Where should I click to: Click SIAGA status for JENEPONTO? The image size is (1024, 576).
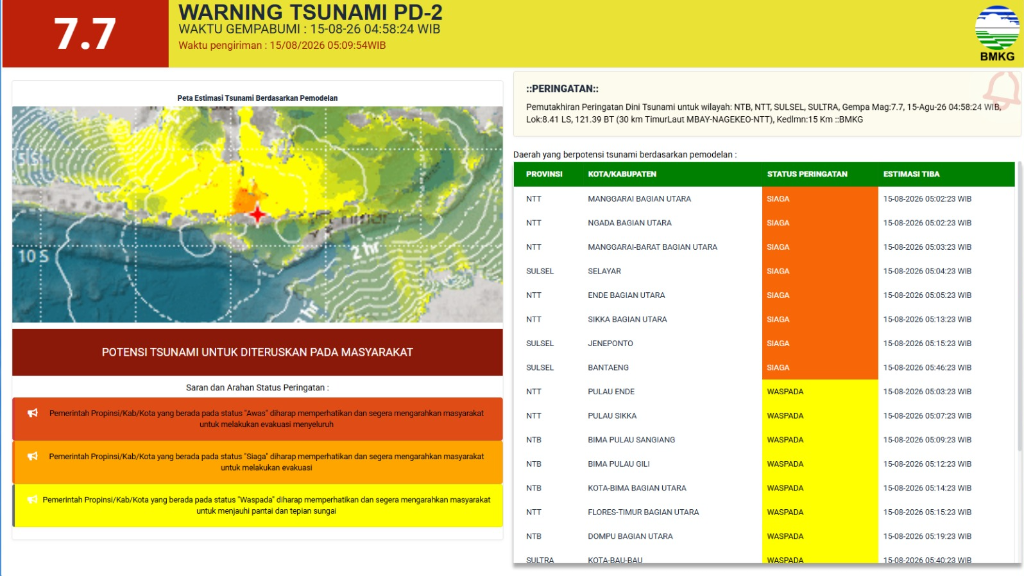[820, 343]
